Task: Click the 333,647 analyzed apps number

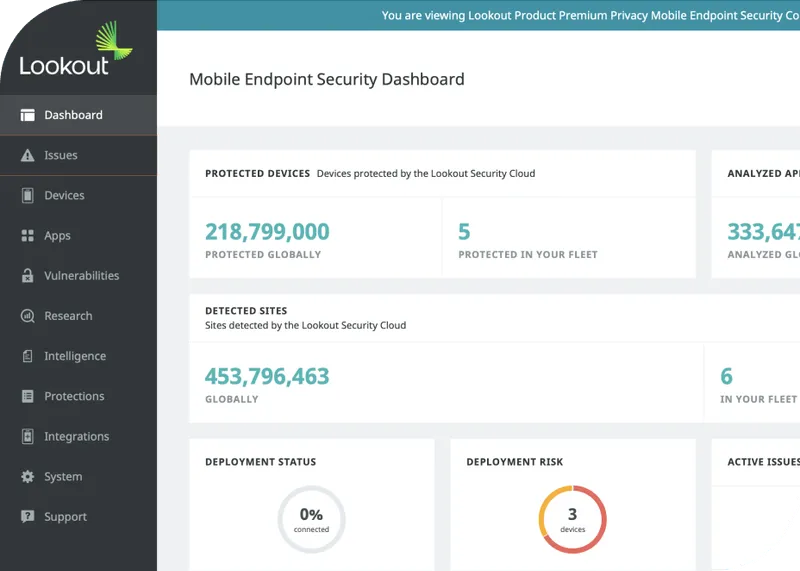Action: 763,232
